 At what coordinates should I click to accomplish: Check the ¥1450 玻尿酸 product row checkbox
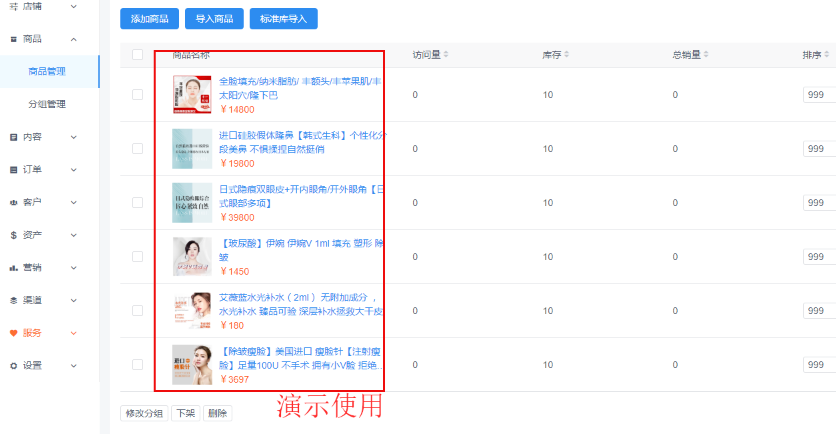click(137, 257)
